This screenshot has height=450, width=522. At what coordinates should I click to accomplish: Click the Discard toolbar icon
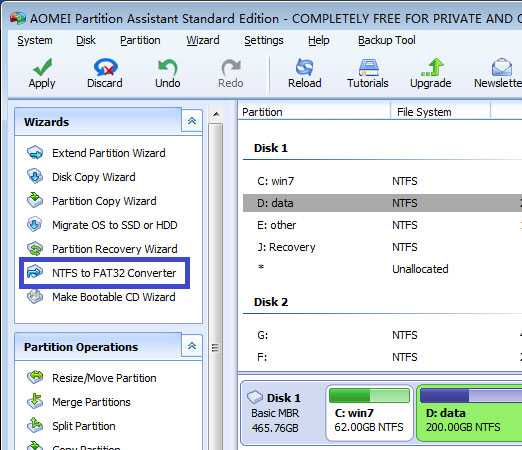[x=105, y=67]
